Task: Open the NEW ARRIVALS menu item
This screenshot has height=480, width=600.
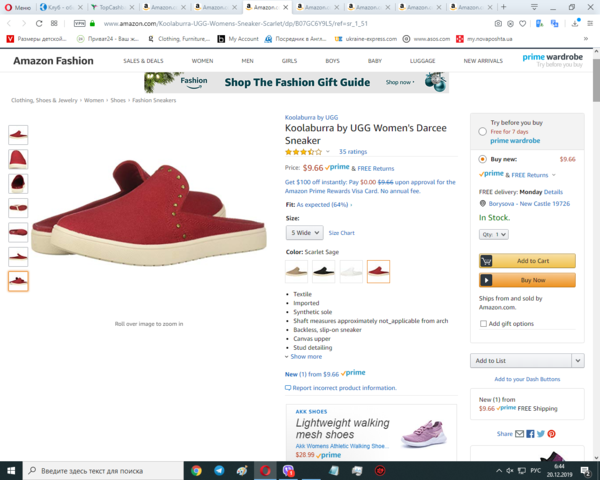Action: point(483,61)
